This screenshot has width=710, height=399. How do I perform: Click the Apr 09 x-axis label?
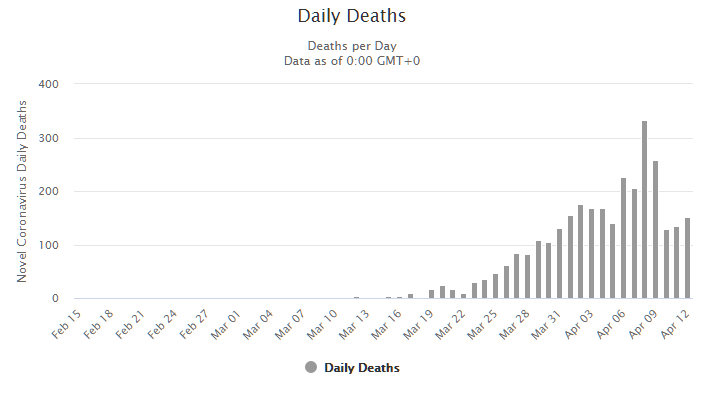tap(643, 324)
